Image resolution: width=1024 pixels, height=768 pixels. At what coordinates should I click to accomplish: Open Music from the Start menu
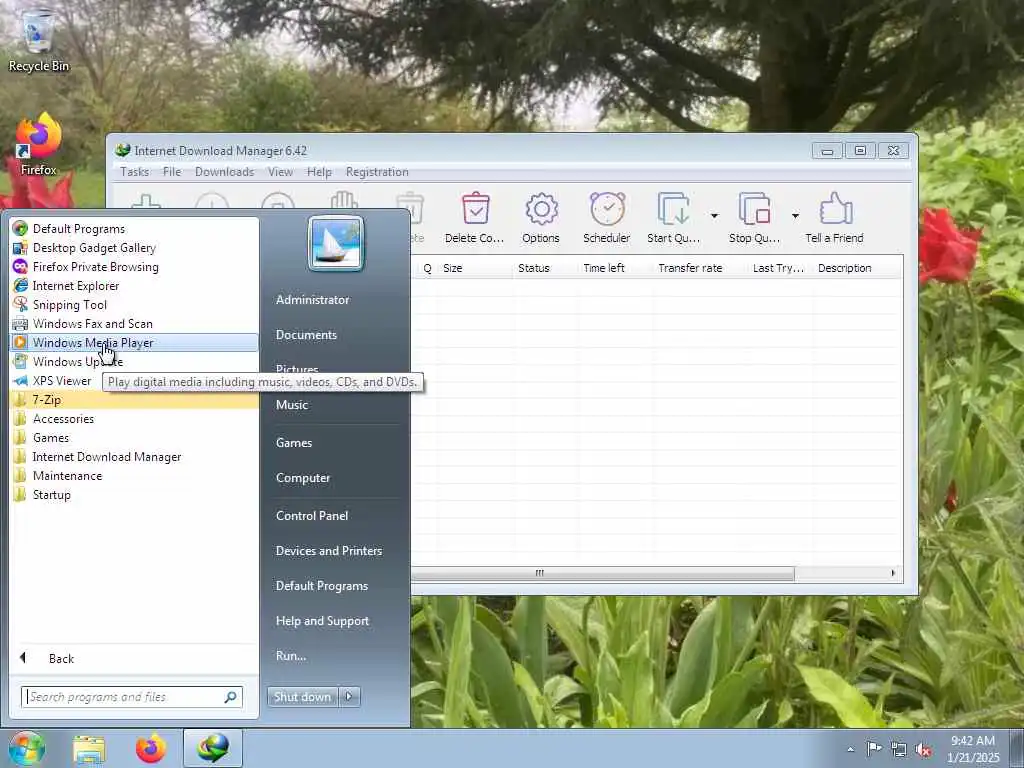[292, 405]
